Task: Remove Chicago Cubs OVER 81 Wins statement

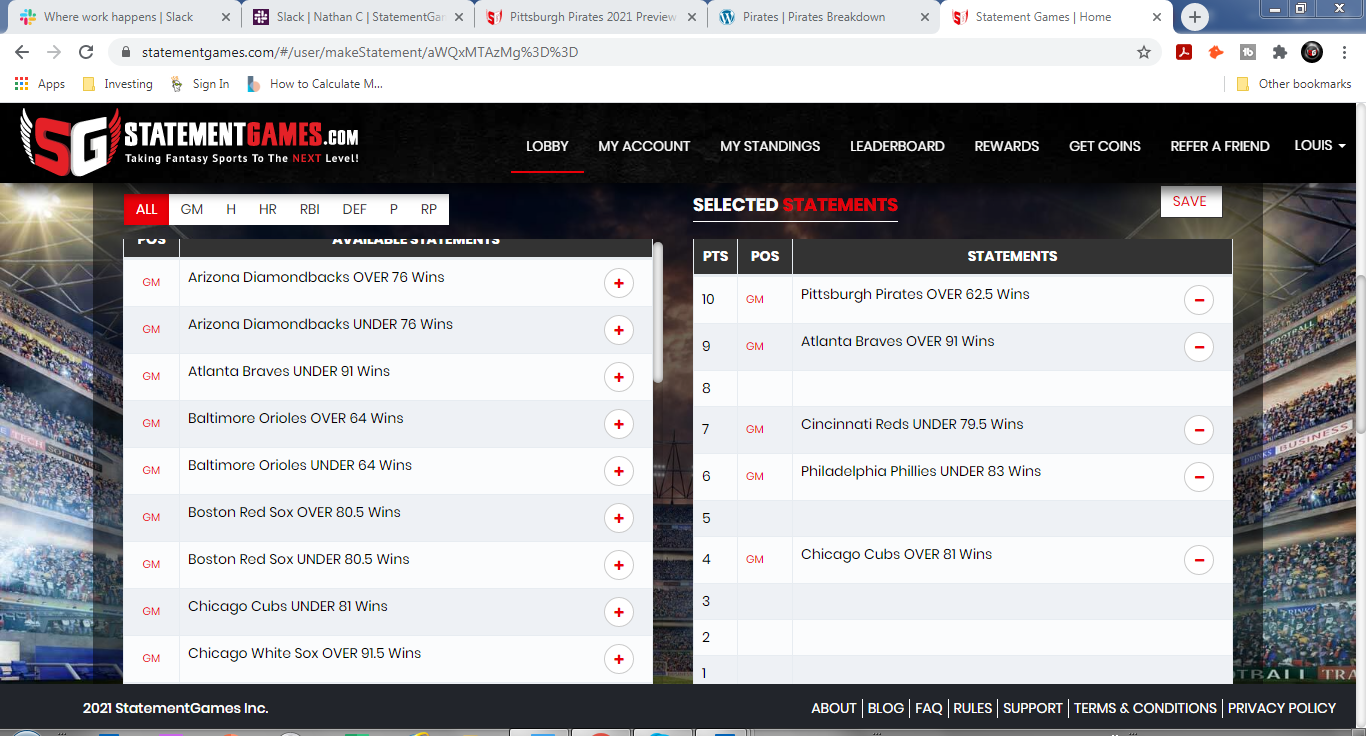Action: pyautogui.click(x=1199, y=560)
